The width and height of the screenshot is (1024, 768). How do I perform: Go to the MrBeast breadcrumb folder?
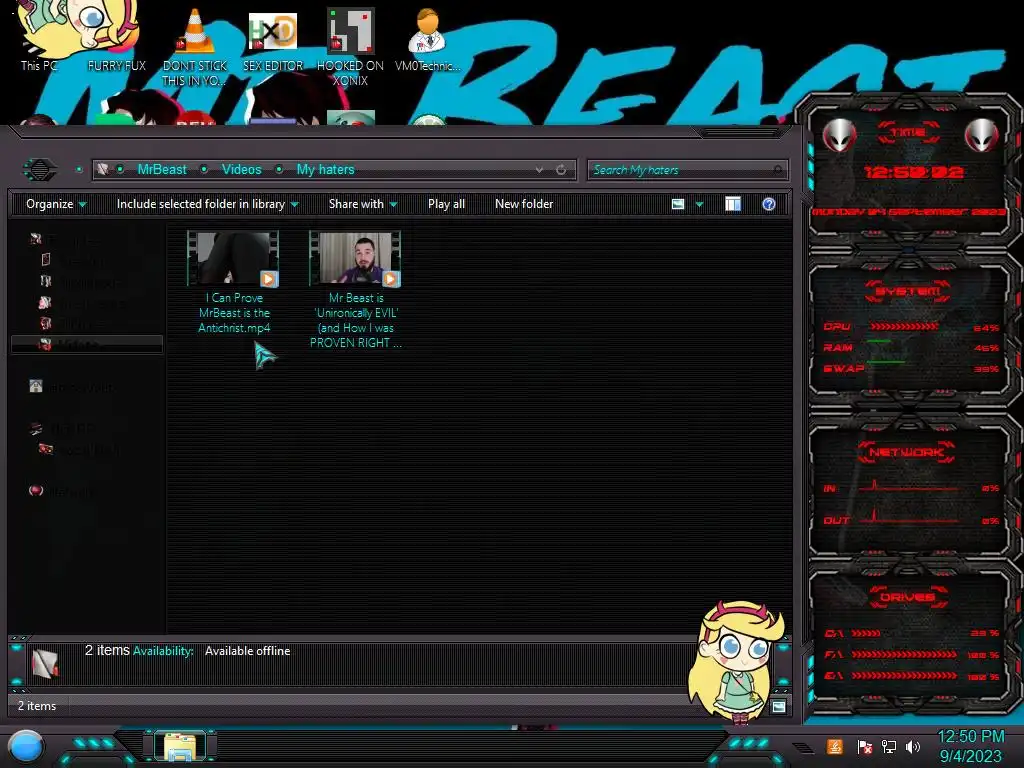[162, 170]
